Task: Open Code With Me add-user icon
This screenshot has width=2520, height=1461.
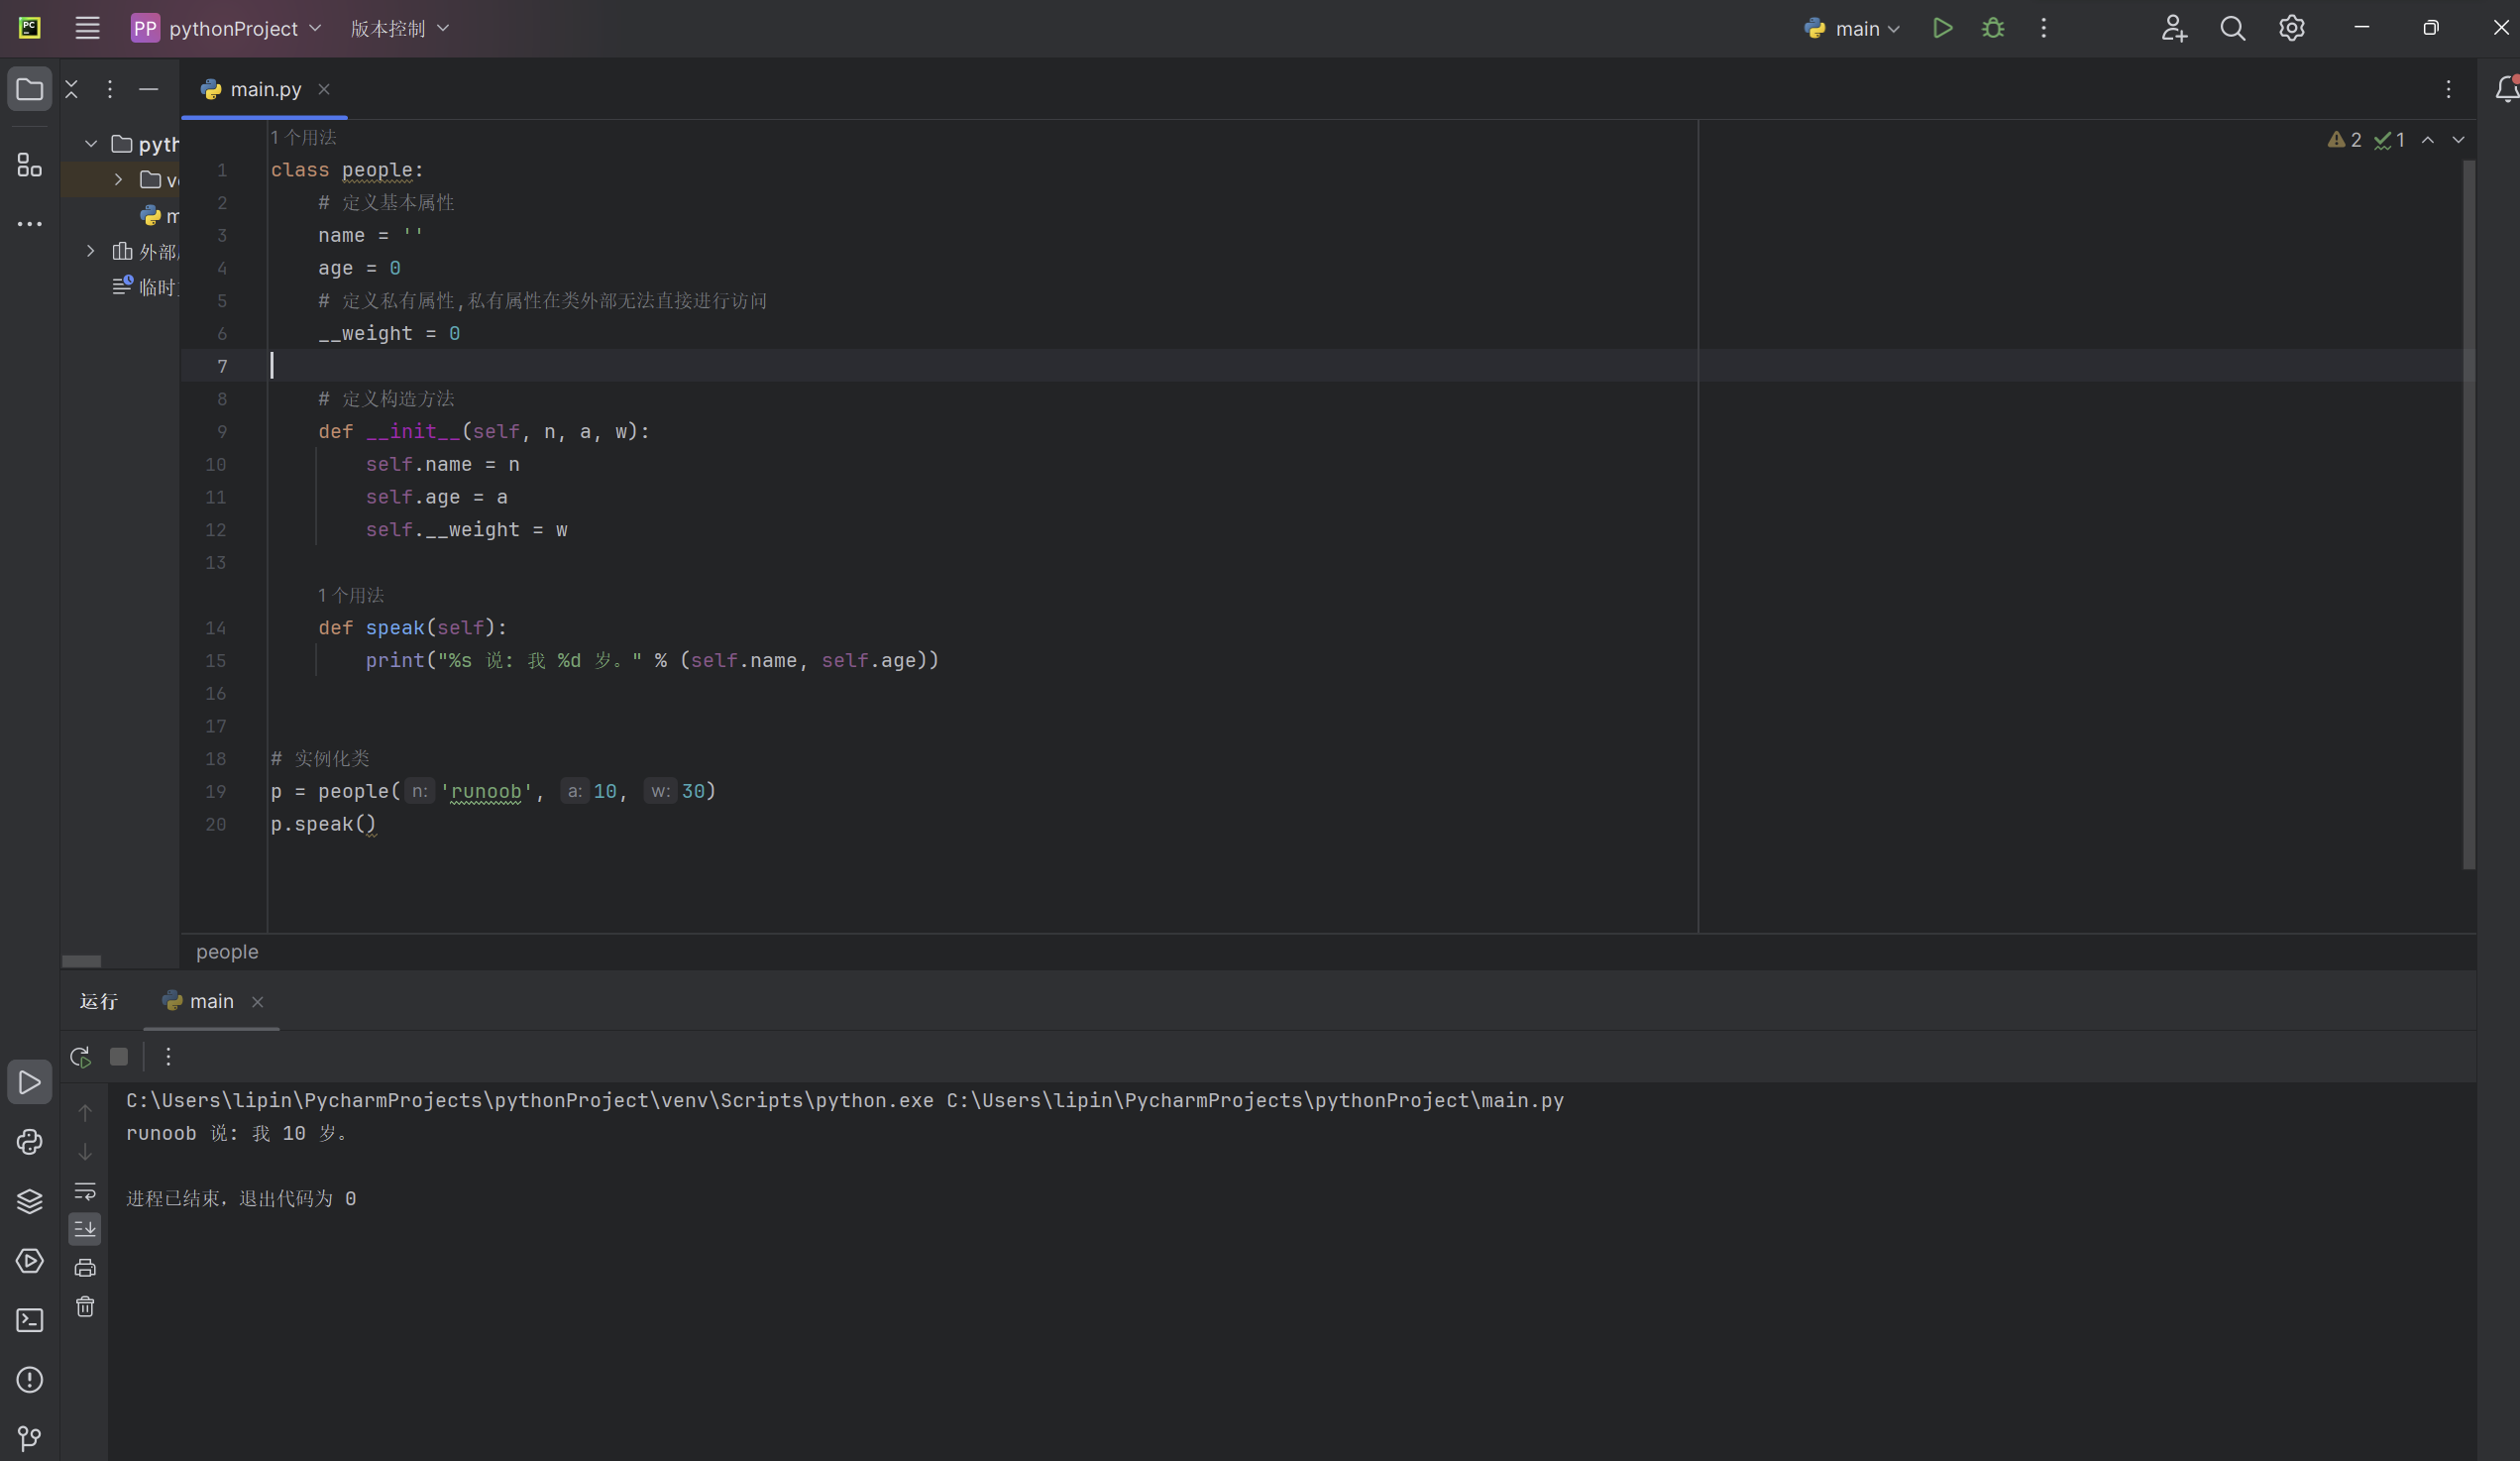Action: 2174,28
